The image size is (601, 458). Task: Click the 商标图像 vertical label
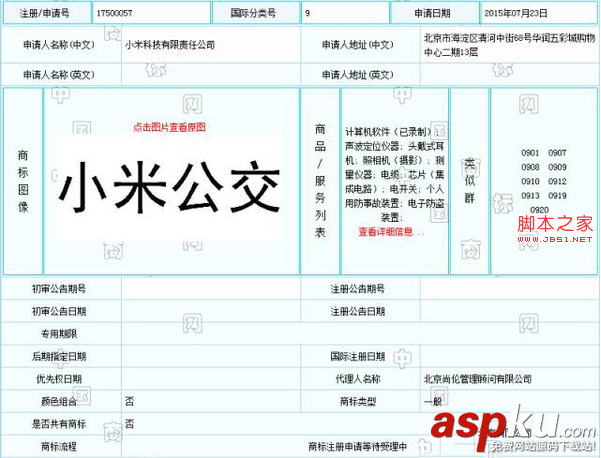pos(23,181)
